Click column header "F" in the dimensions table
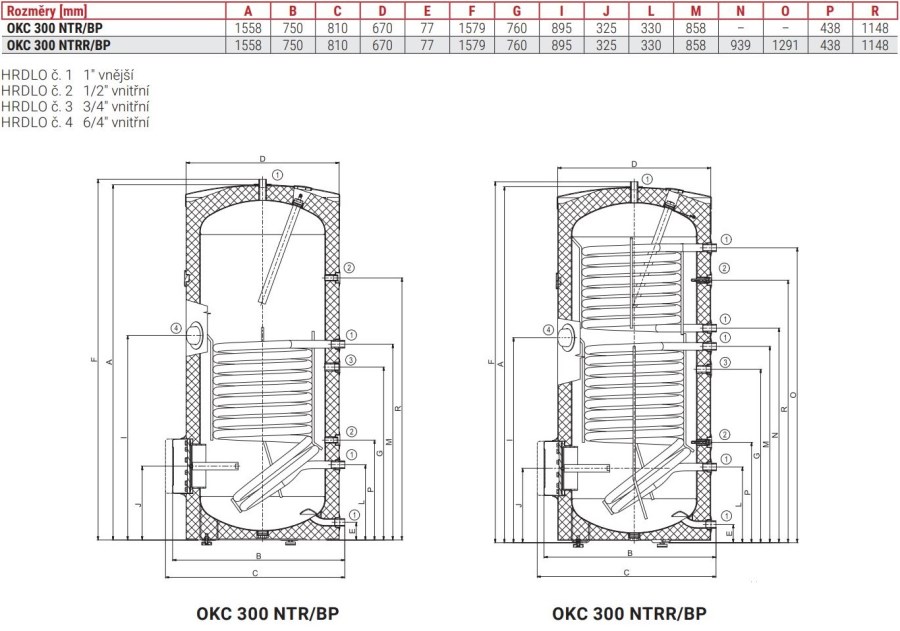900x631 pixels. [472, 11]
